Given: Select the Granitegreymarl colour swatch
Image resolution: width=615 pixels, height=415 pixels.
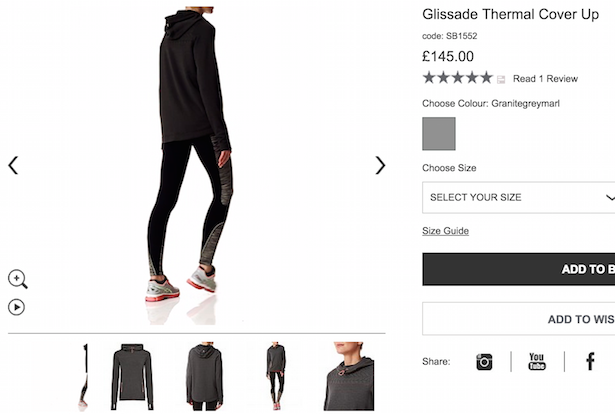Looking at the screenshot, I should (439, 134).
